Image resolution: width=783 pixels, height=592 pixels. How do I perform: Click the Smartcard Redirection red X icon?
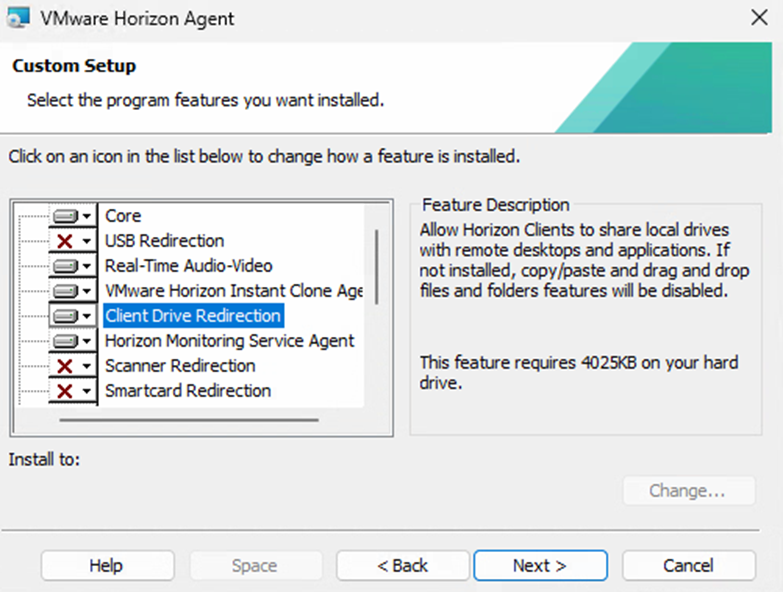pyautogui.click(x=66, y=391)
